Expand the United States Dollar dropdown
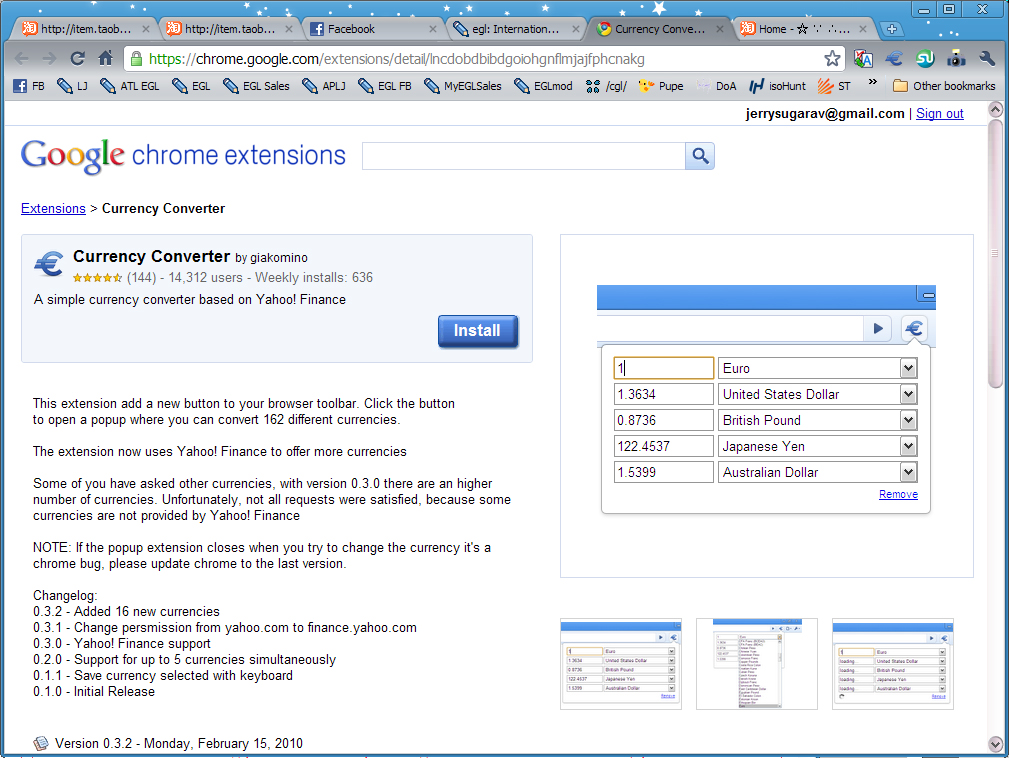This screenshot has width=1009, height=758. (x=908, y=394)
